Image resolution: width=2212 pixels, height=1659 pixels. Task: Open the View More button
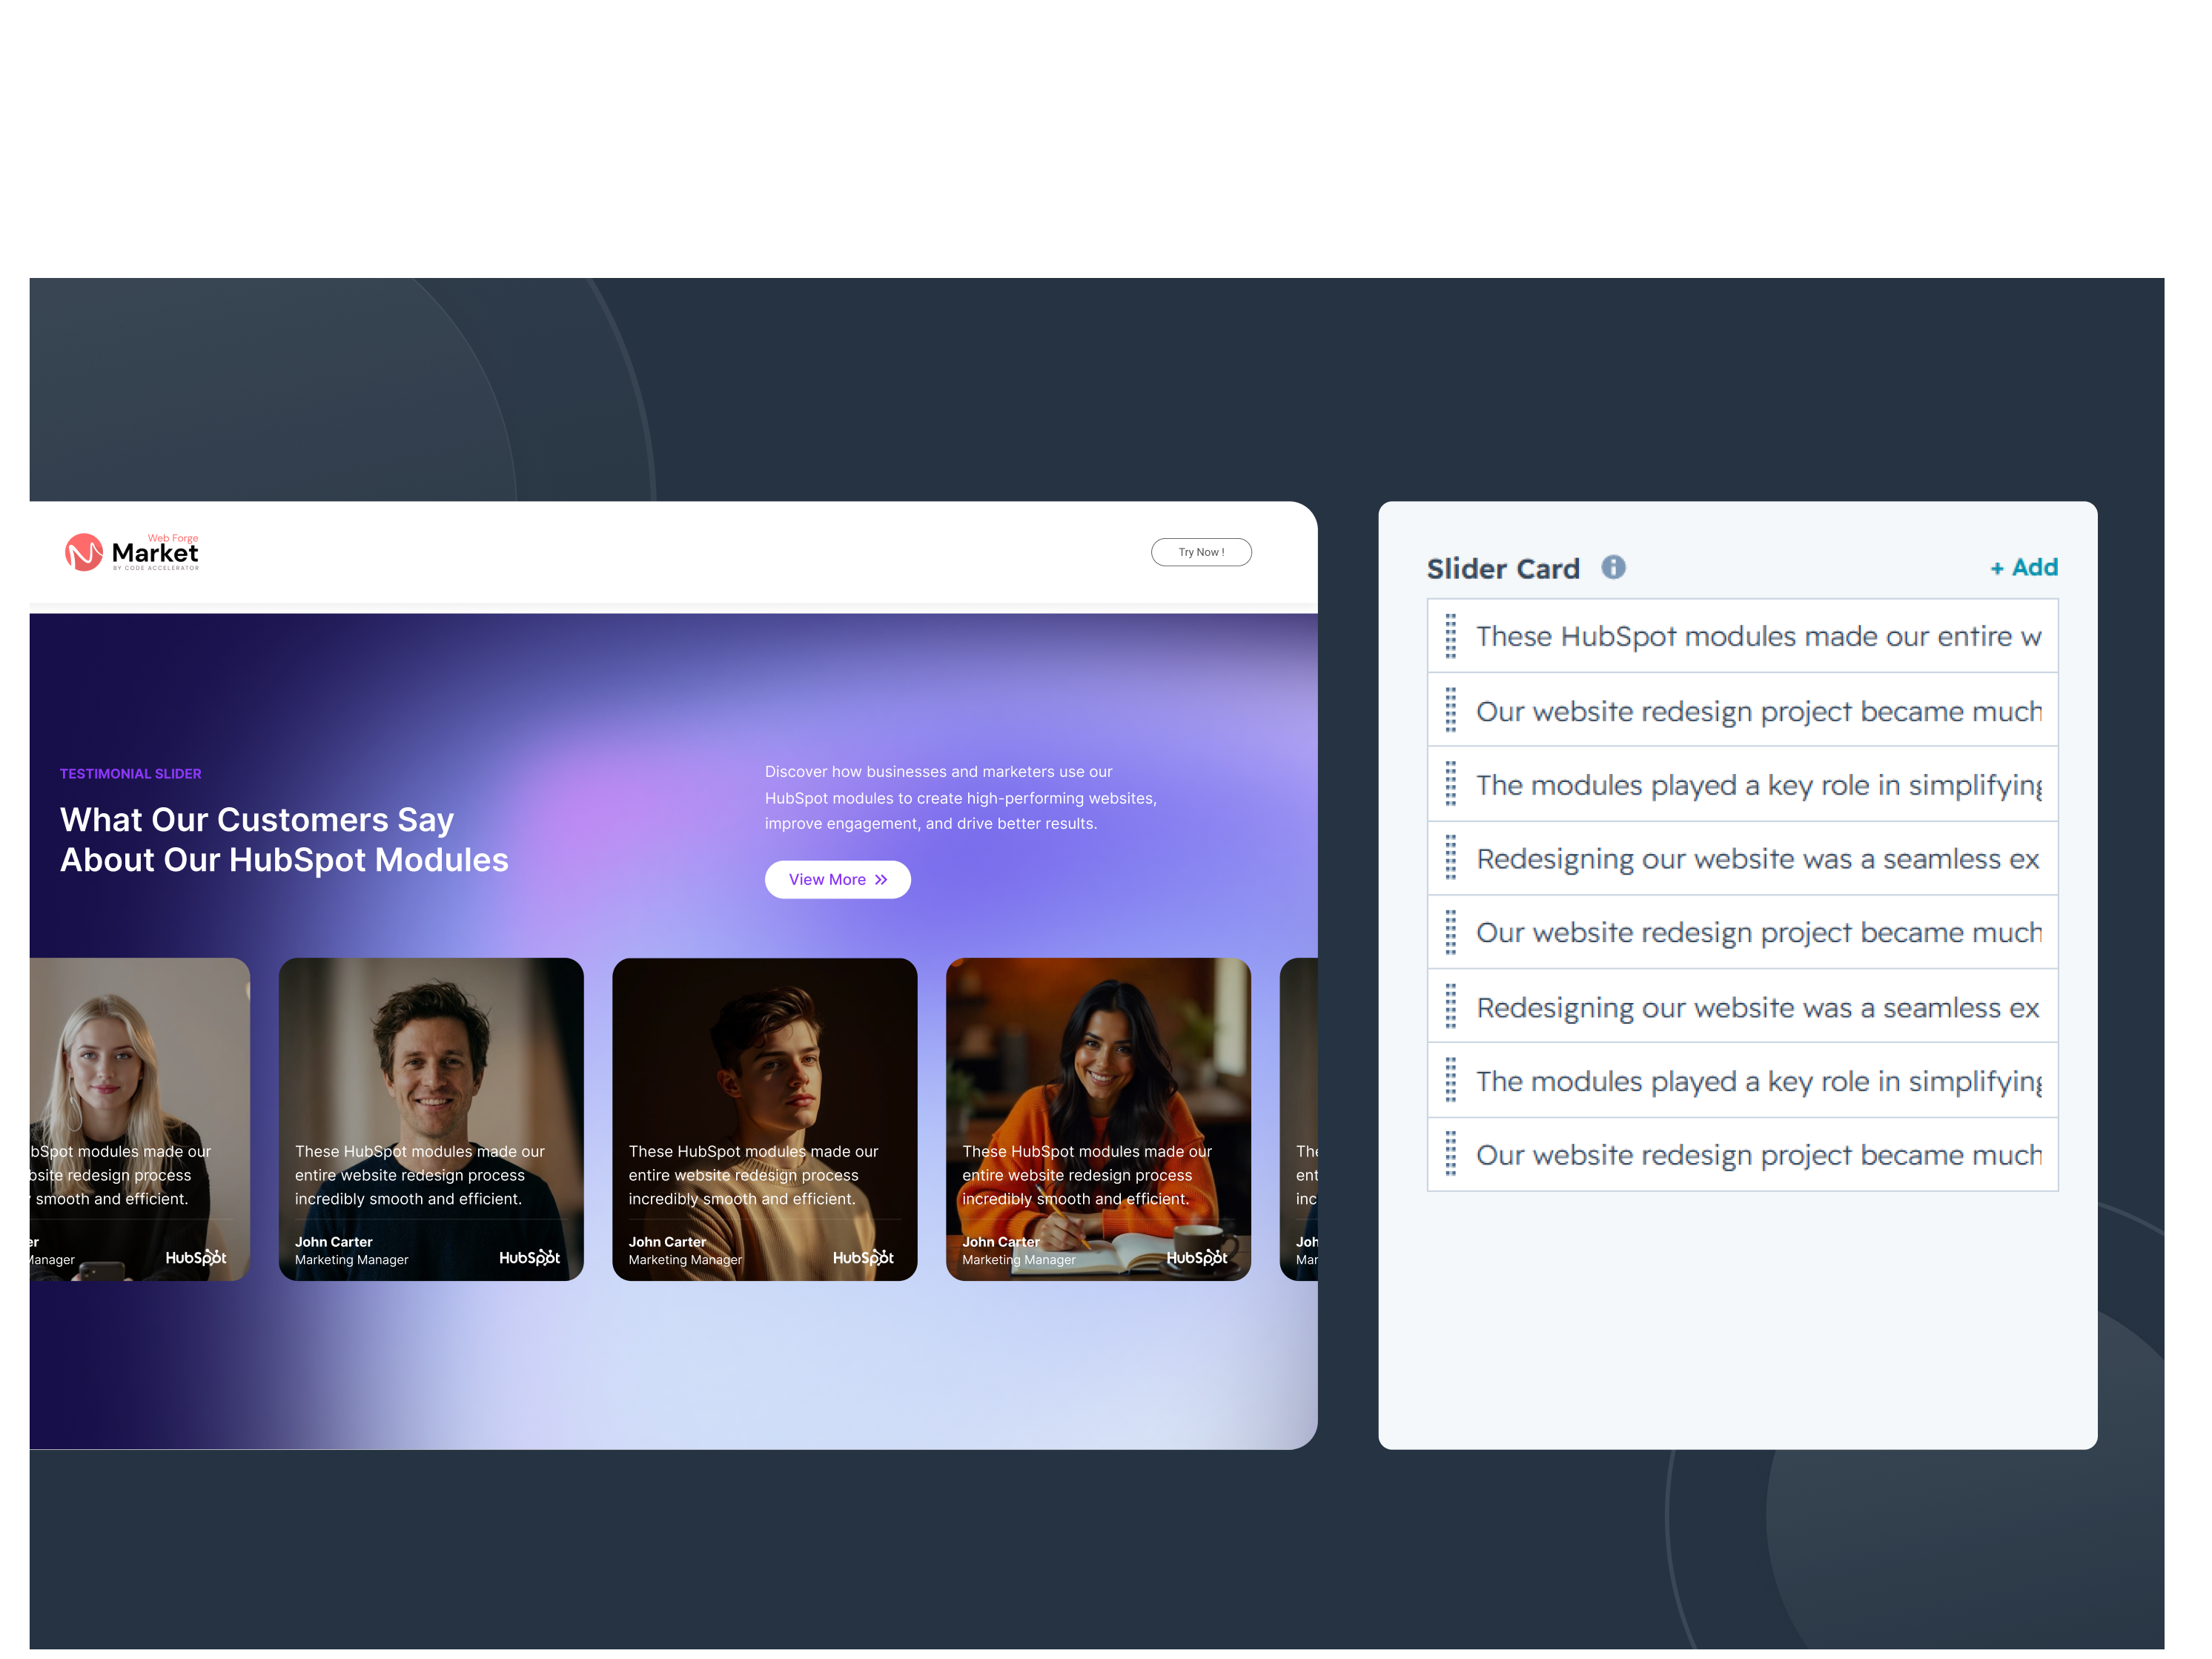tap(838, 880)
